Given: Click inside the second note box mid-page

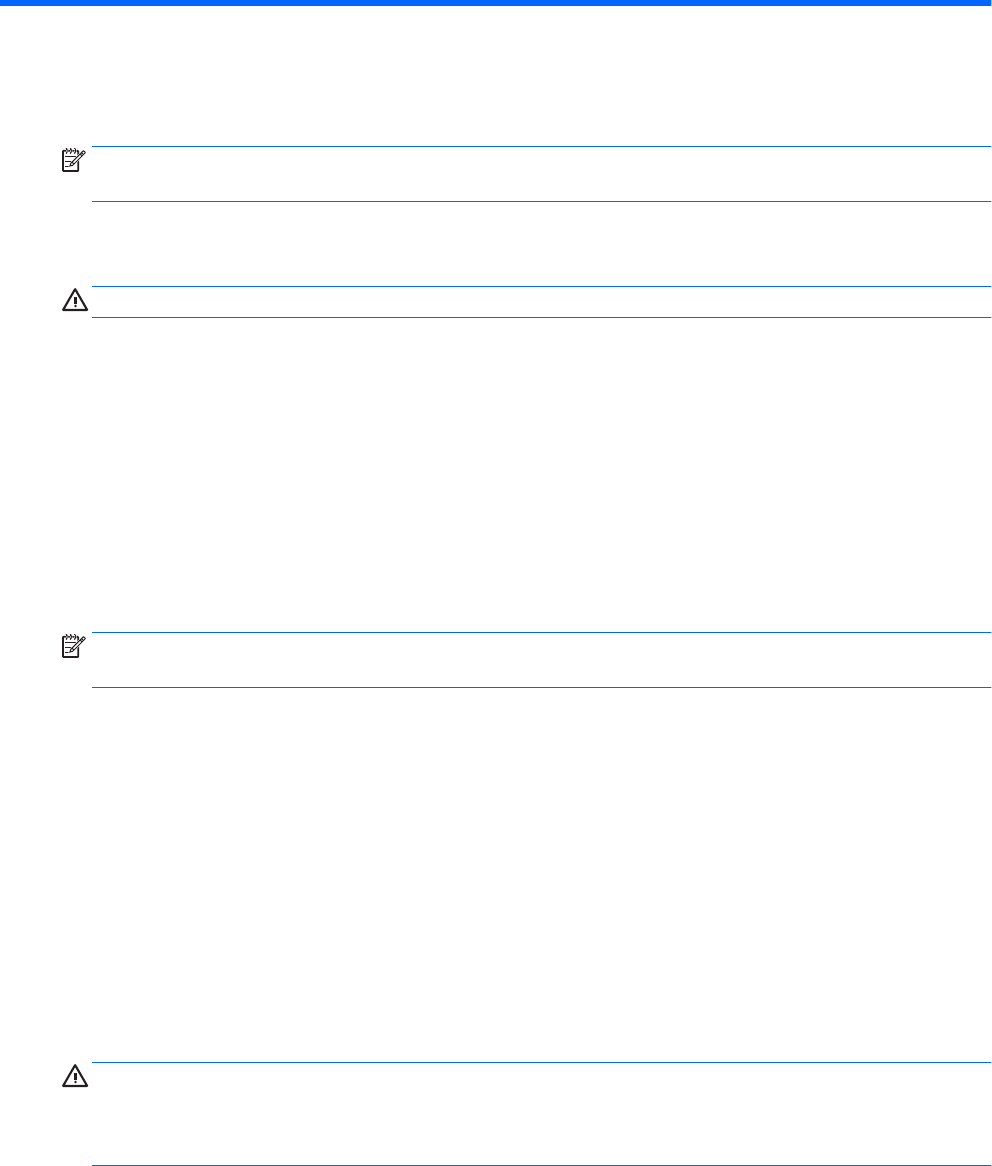Looking at the screenshot, I should (541, 660).
